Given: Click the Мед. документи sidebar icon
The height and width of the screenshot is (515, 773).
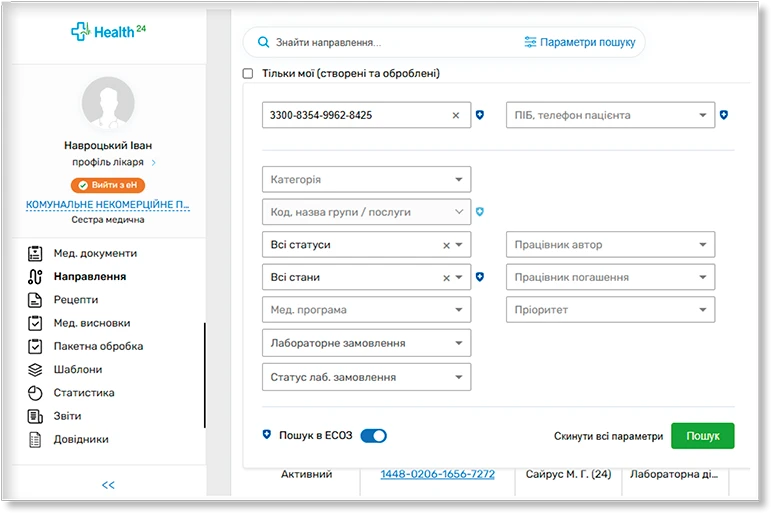Looking at the screenshot, I should (x=35, y=253).
